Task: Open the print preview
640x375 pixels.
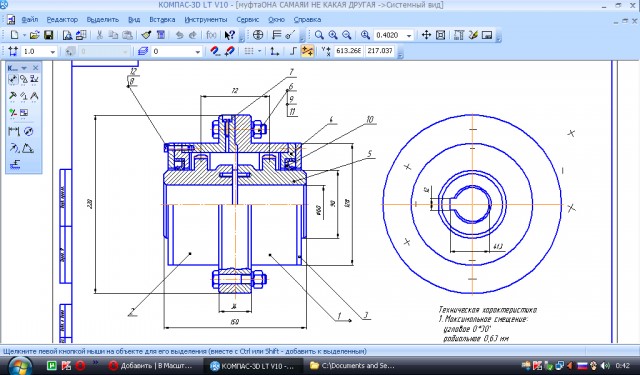Action: coord(67,35)
